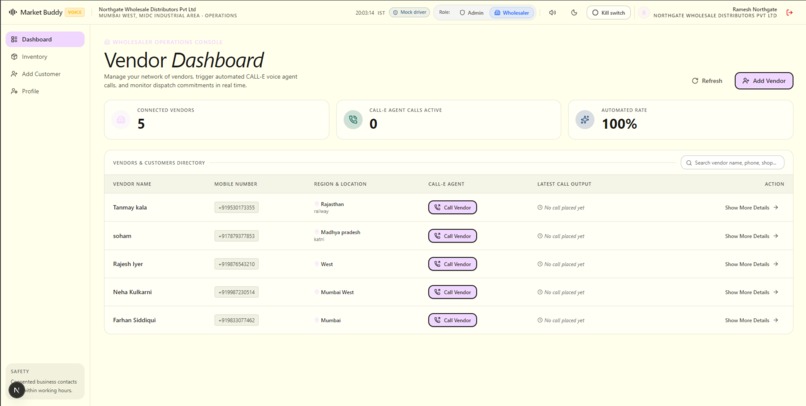
Task: Click the Add Vendor button
Action: click(764, 81)
